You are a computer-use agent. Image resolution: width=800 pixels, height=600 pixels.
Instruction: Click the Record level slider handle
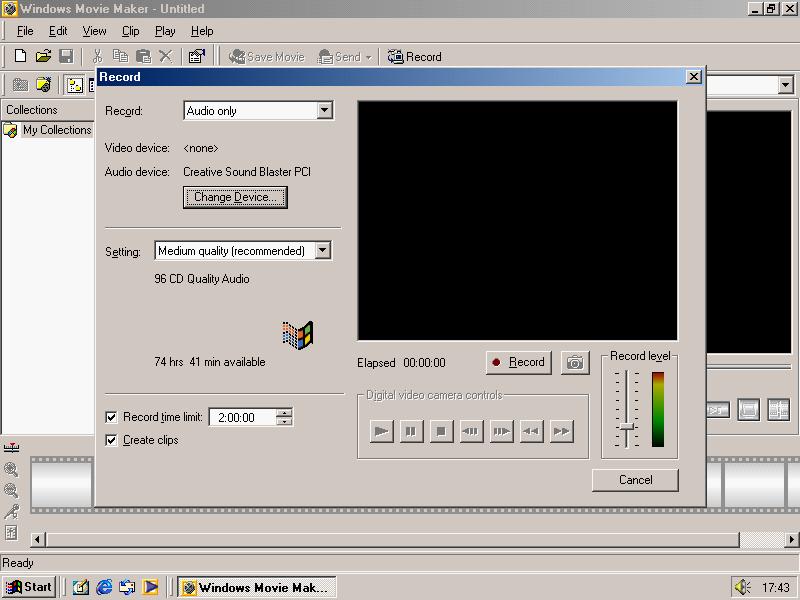[627, 427]
